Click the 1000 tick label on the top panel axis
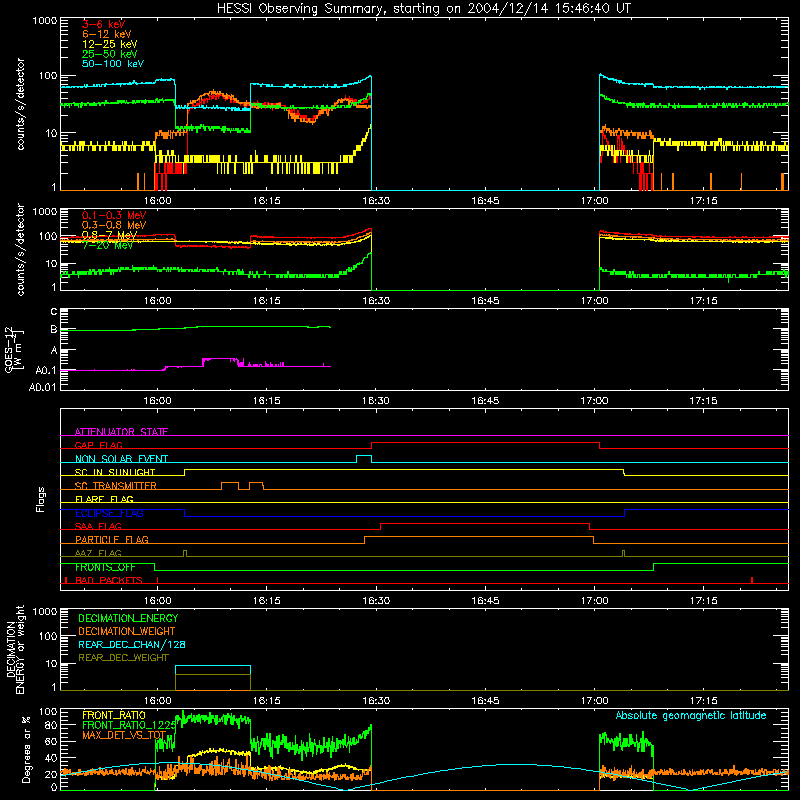Image resolution: width=800 pixels, height=800 pixels. (44, 21)
